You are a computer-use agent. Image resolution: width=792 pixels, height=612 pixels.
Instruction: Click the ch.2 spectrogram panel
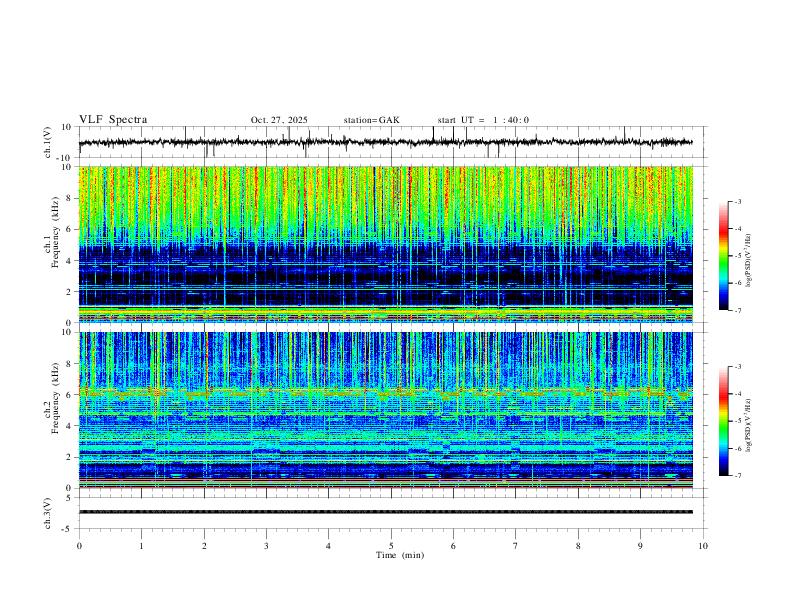click(385, 410)
